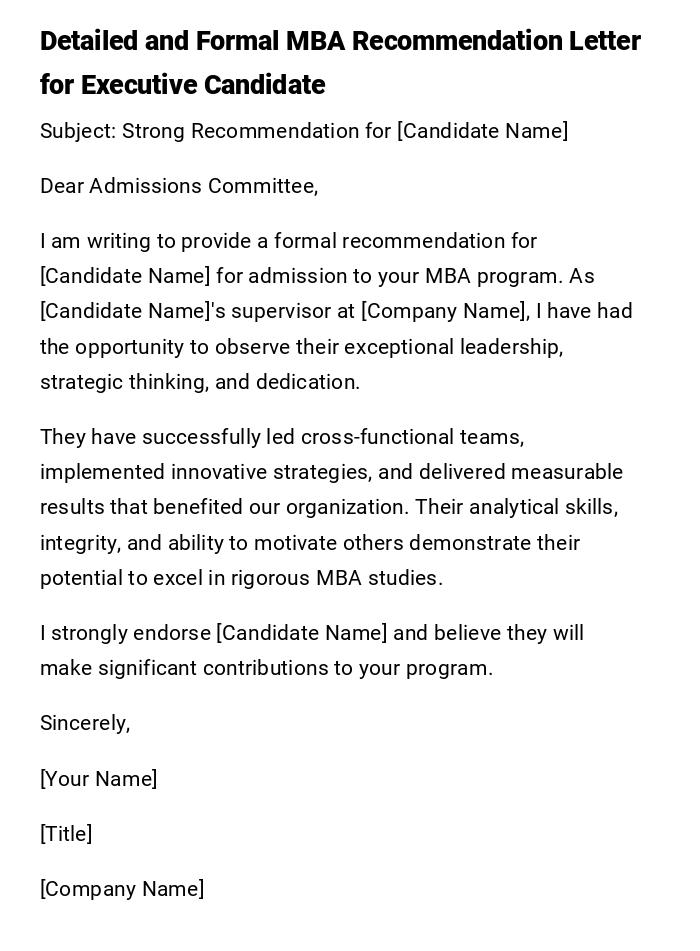Click the [Company Name] placeholder in first paragraph
This screenshot has width=700, height=951.
(444, 311)
